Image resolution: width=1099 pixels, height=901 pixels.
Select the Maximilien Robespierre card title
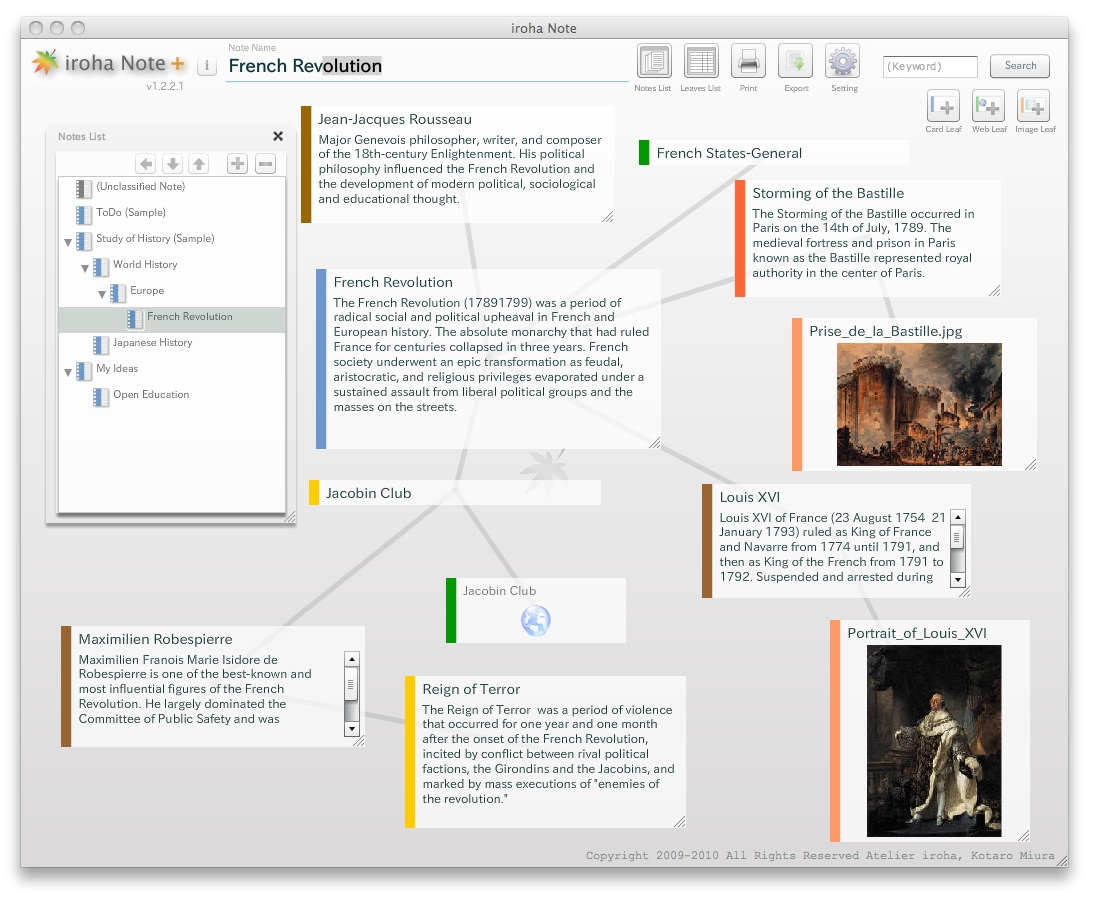pos(155,639)
